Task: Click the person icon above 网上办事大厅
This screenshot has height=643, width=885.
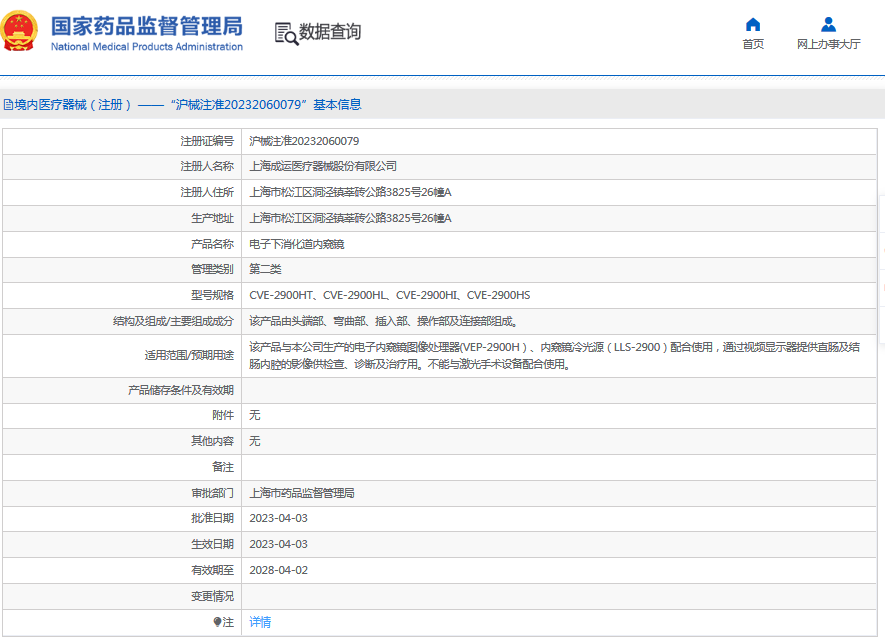Action: 828,25
